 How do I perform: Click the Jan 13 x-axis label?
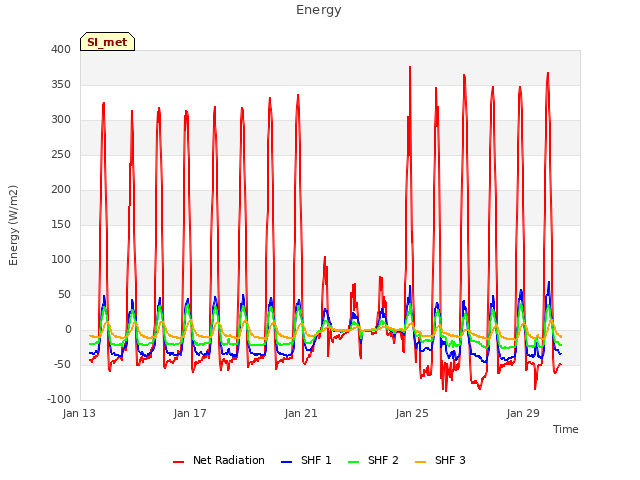[x=79, y=413]
